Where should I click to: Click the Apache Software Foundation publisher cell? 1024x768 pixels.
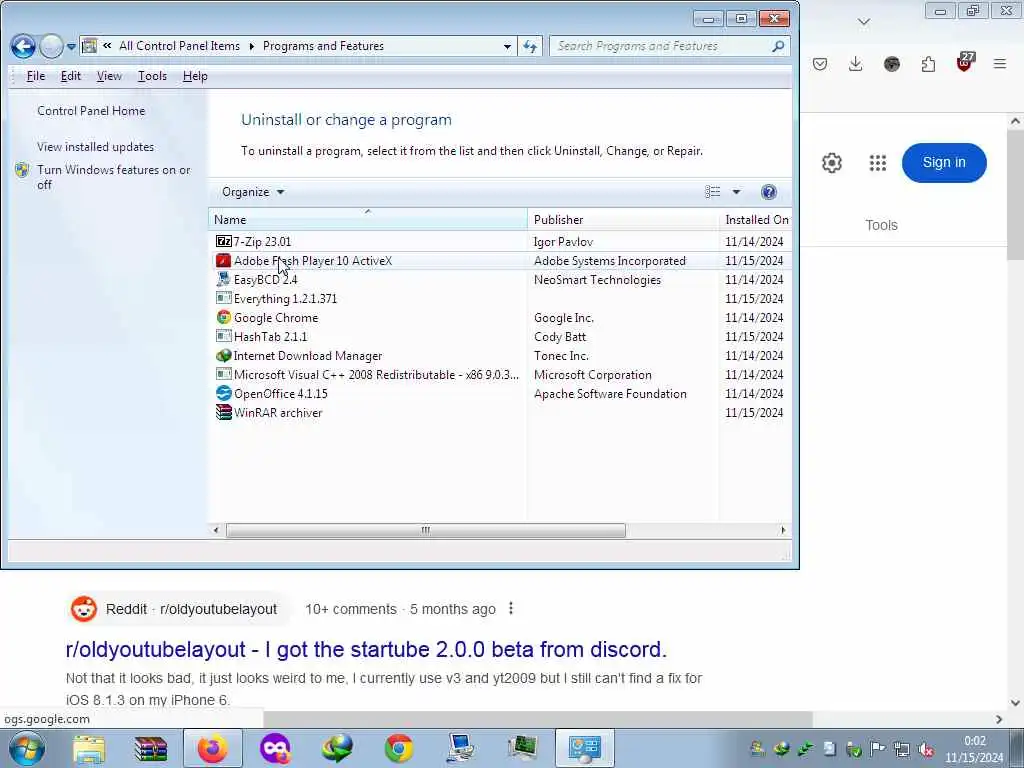point(610,394)
